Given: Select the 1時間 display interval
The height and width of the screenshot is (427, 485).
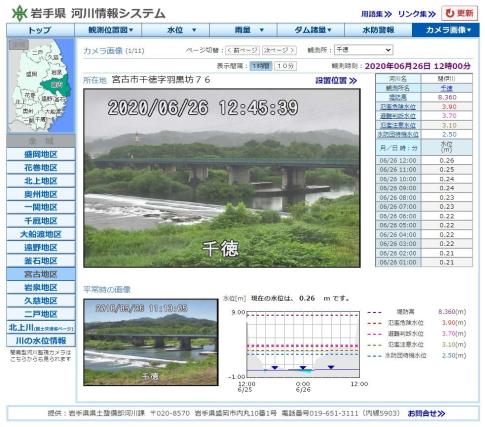Looking at the screenshot, I should [261, 66].
